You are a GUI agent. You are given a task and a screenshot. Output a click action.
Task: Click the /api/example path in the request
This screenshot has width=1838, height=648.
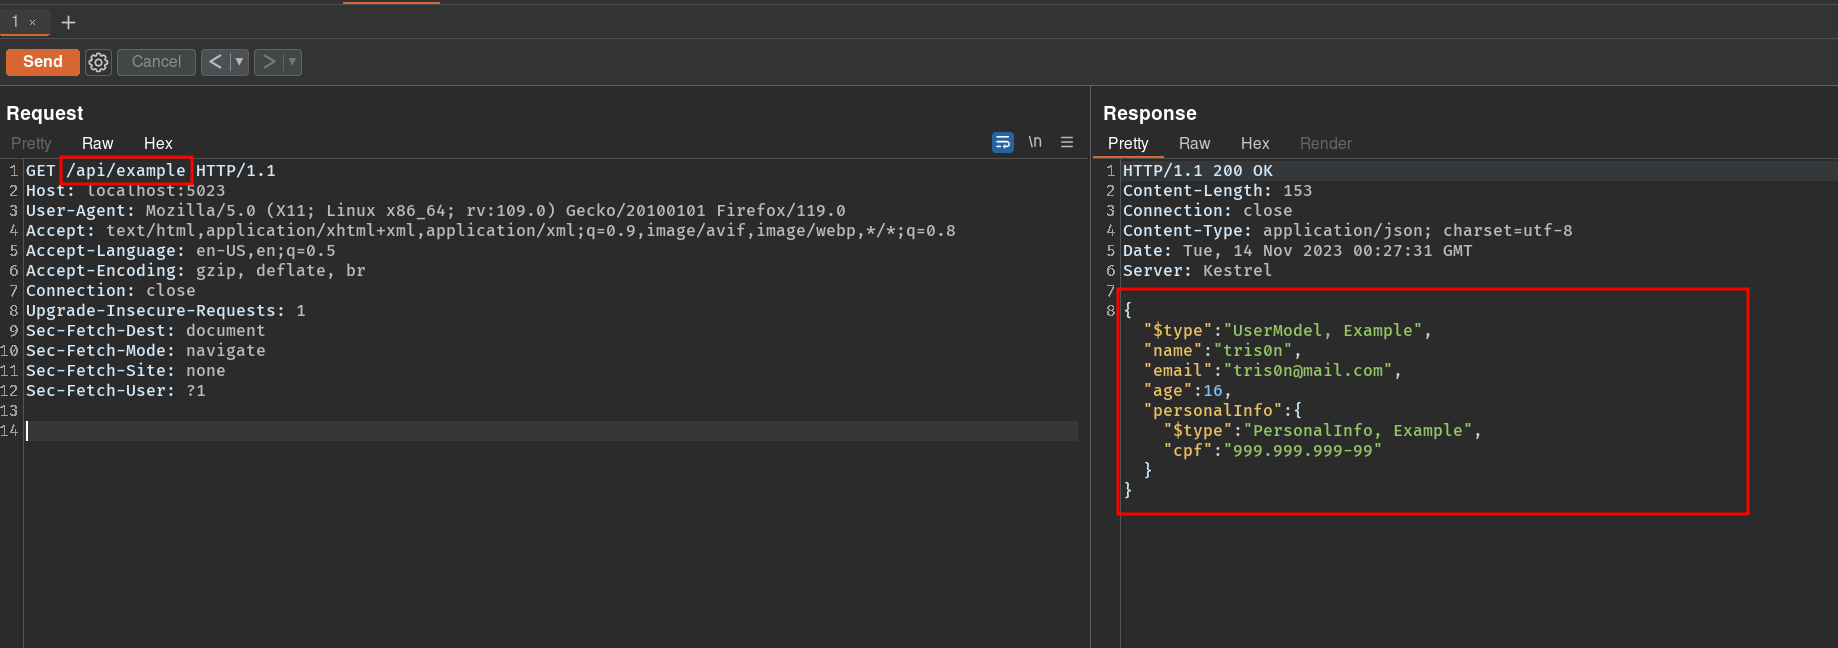pyautogui.click(x=126, y=171)
